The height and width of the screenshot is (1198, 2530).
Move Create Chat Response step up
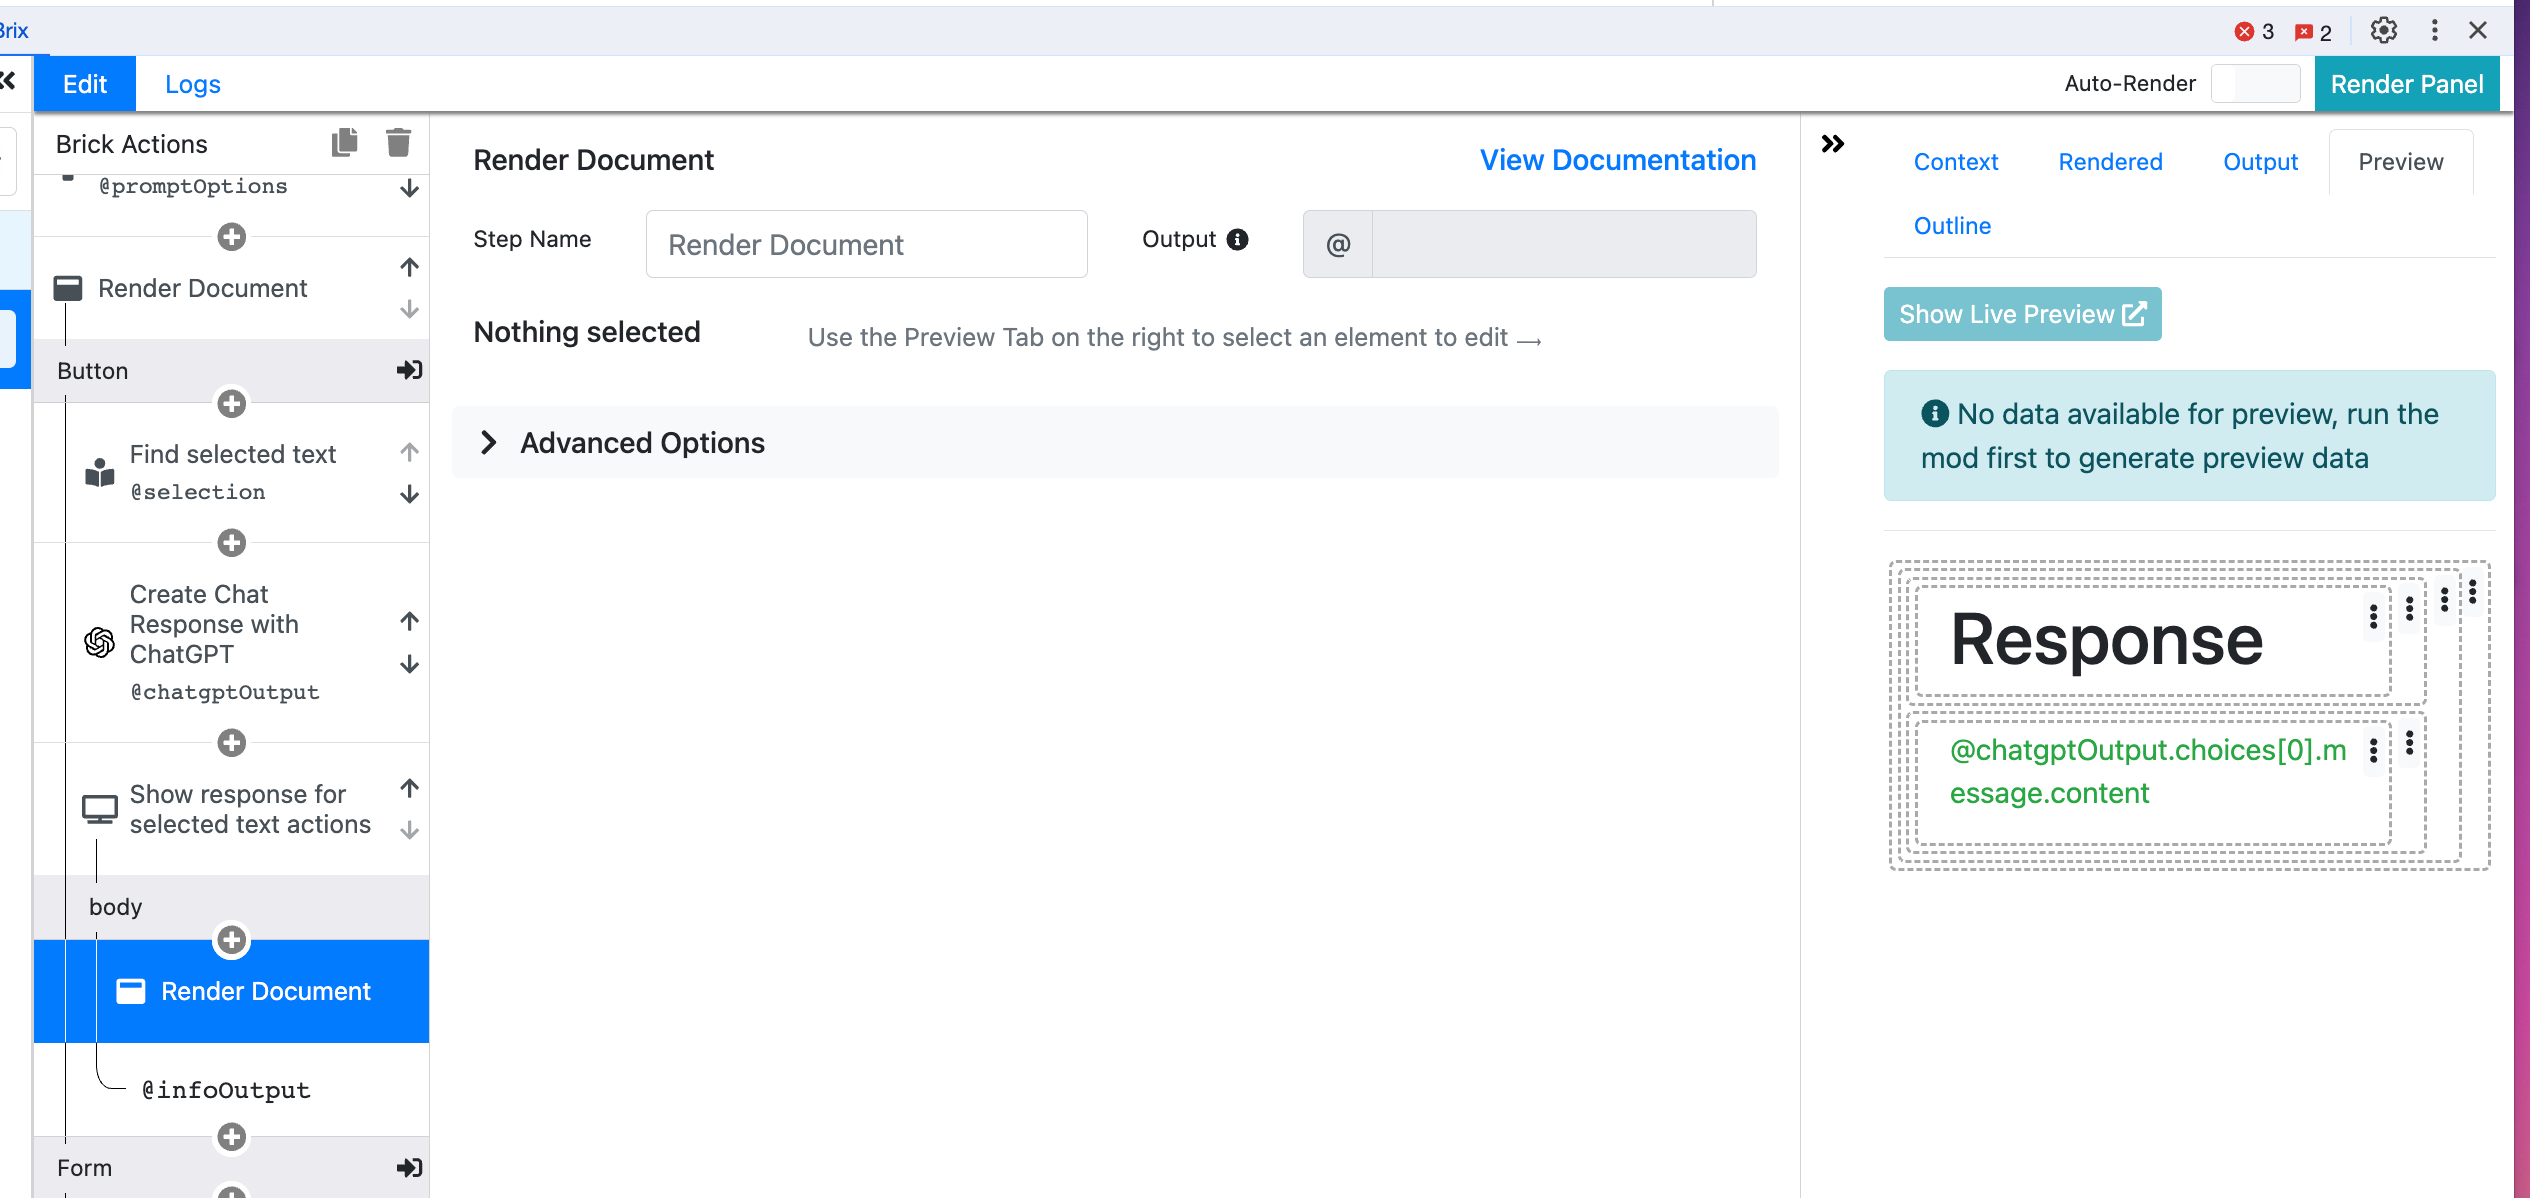click(x=409, y=621)
